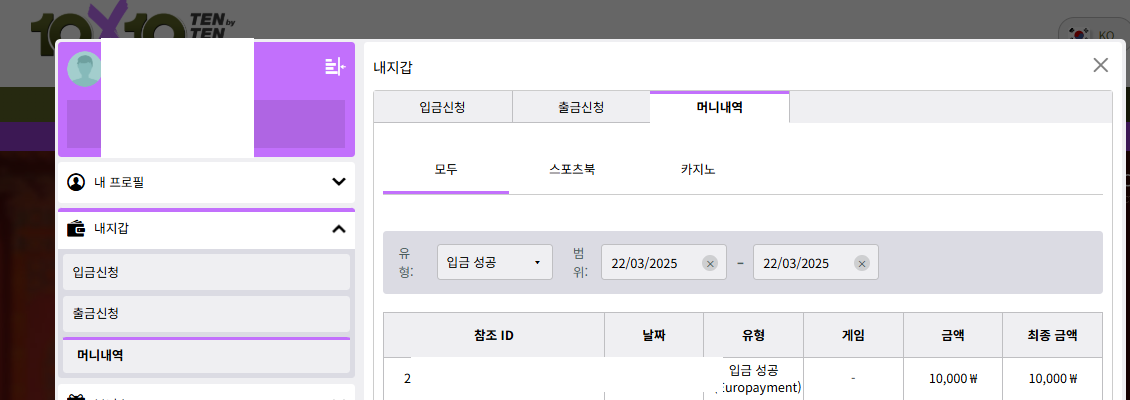Clear the start date field

click(x=710, y=263)
